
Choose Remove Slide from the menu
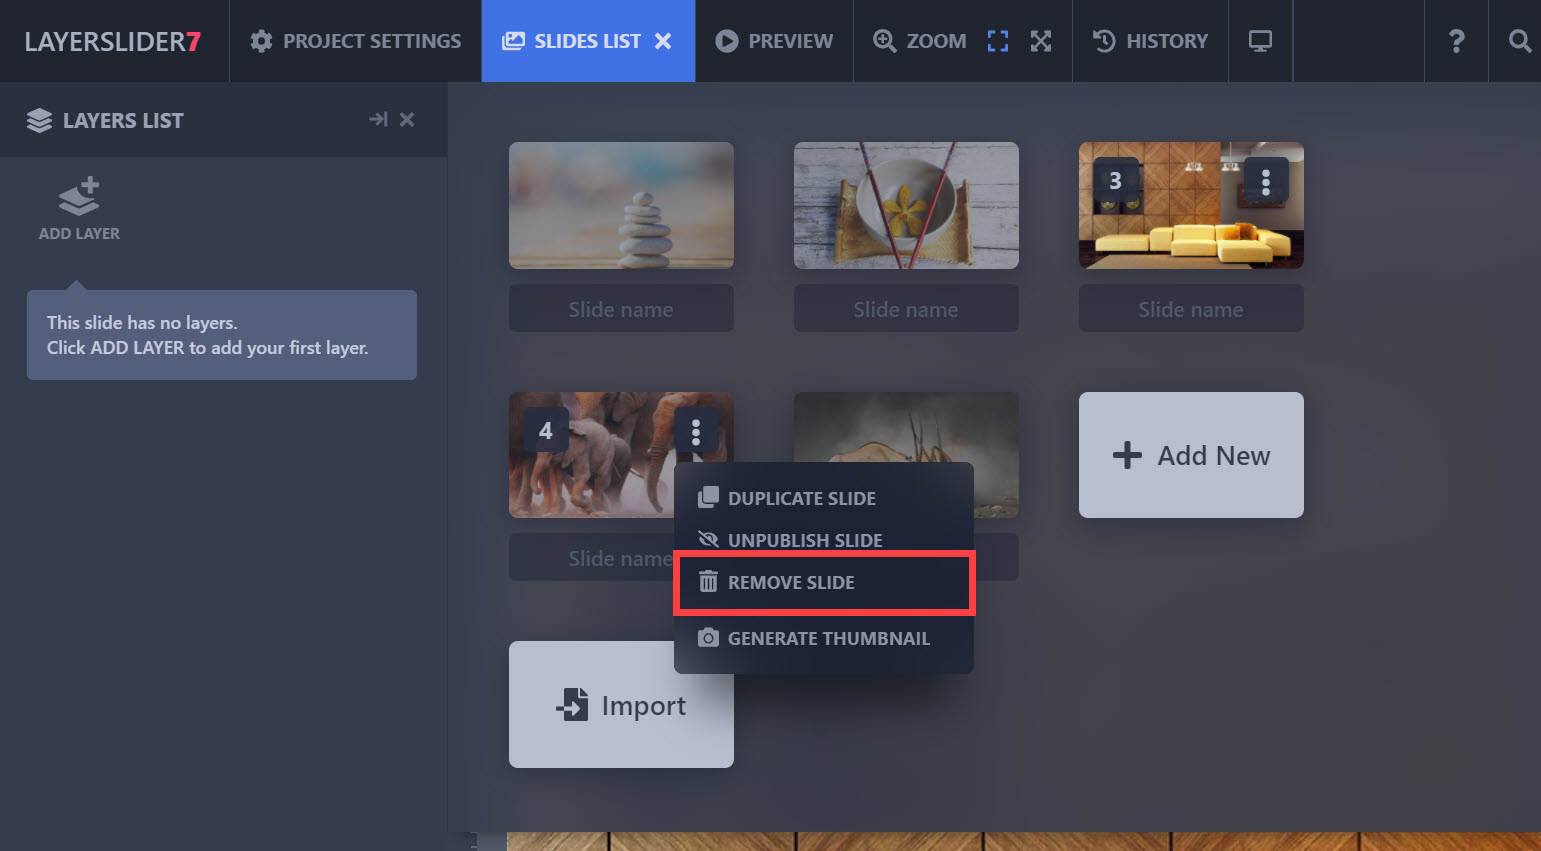click(x=824, y=582)
